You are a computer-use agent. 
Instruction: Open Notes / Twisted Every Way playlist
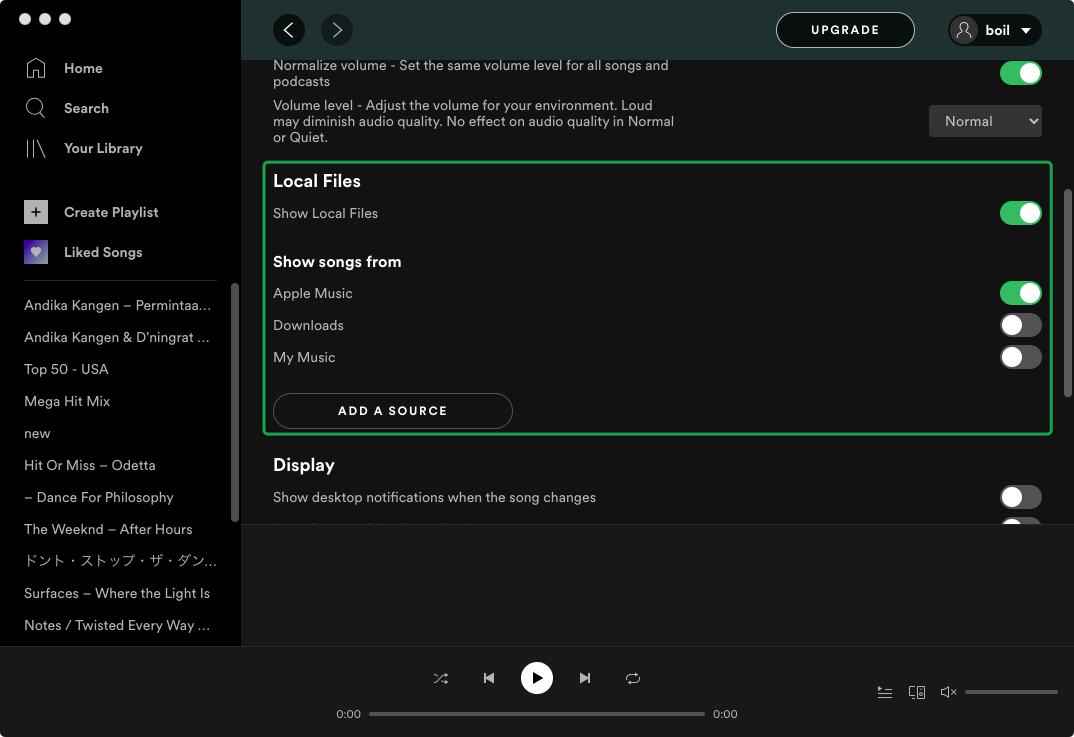pos(117,625)
